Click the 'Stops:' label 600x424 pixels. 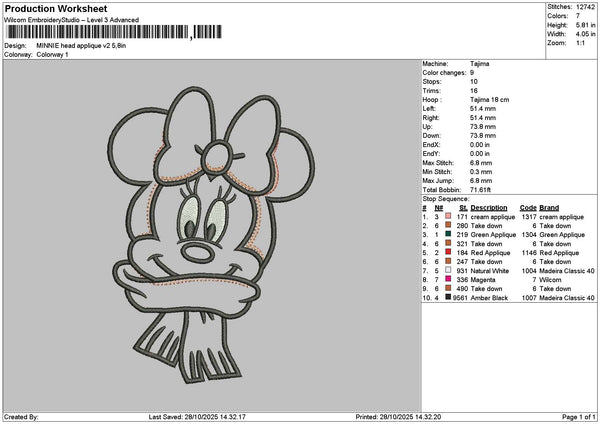(432, 82)
